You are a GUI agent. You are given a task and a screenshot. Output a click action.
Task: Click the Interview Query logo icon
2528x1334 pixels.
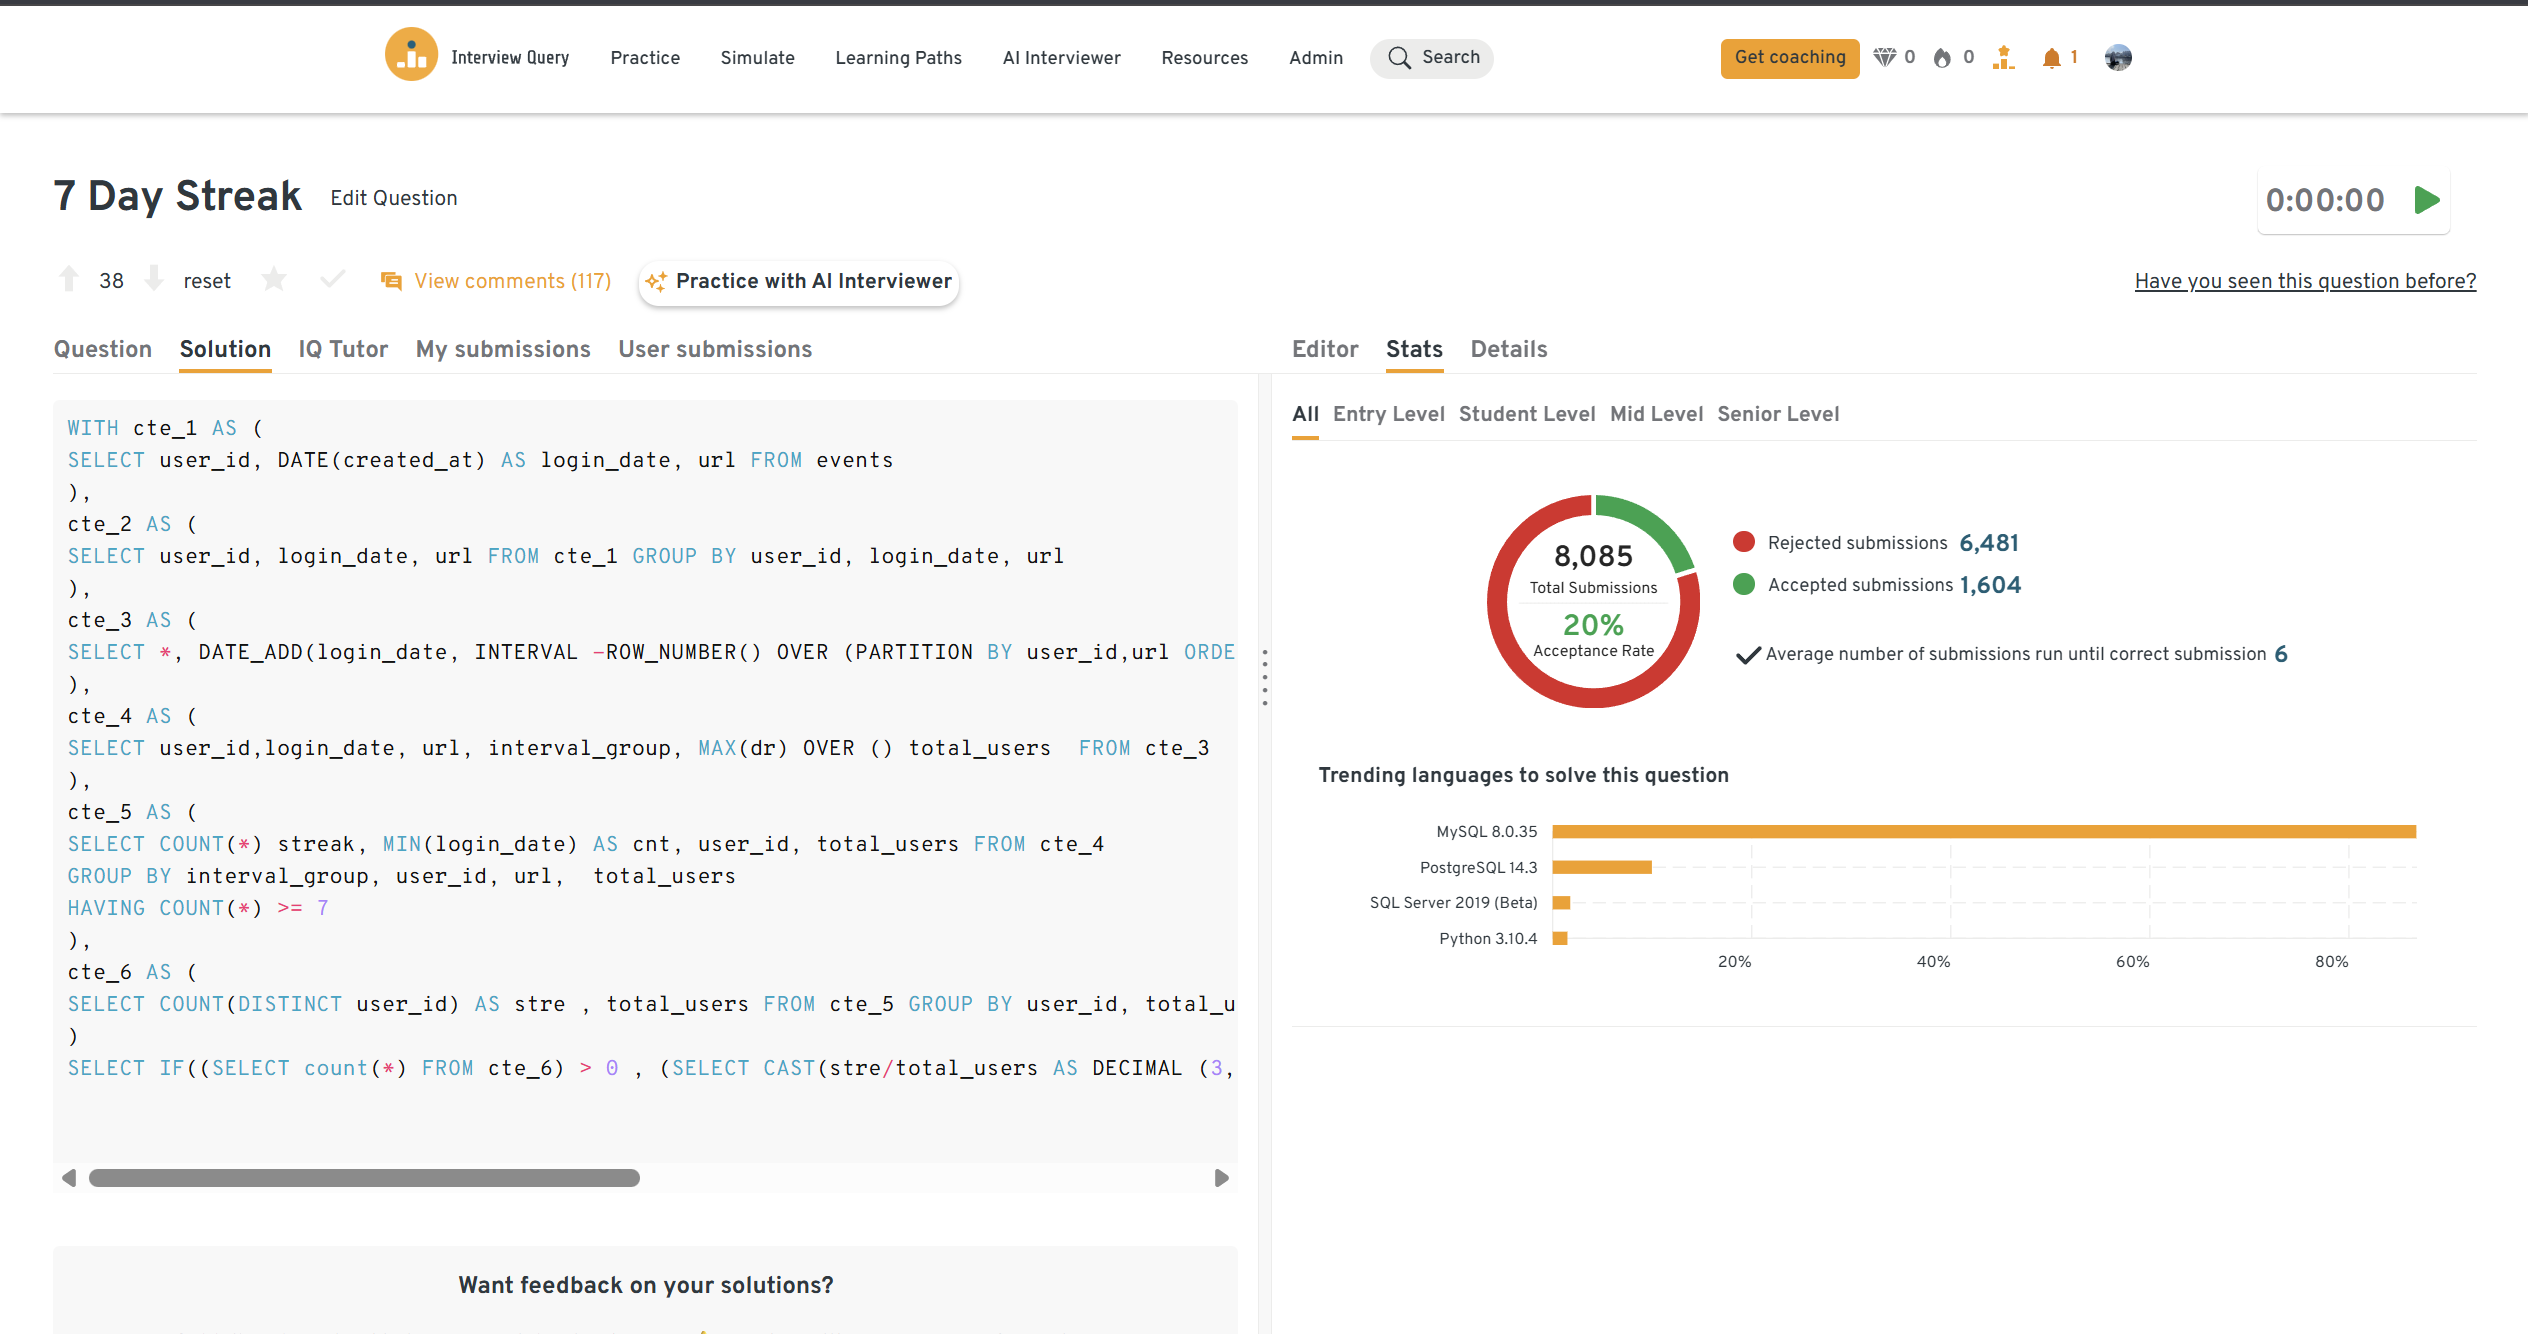(411, 56)
